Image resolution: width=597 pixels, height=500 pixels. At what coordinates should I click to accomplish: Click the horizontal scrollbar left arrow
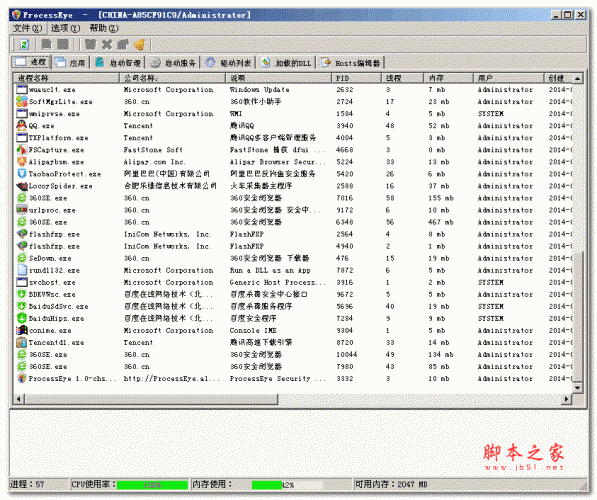(x=19, y=399)
